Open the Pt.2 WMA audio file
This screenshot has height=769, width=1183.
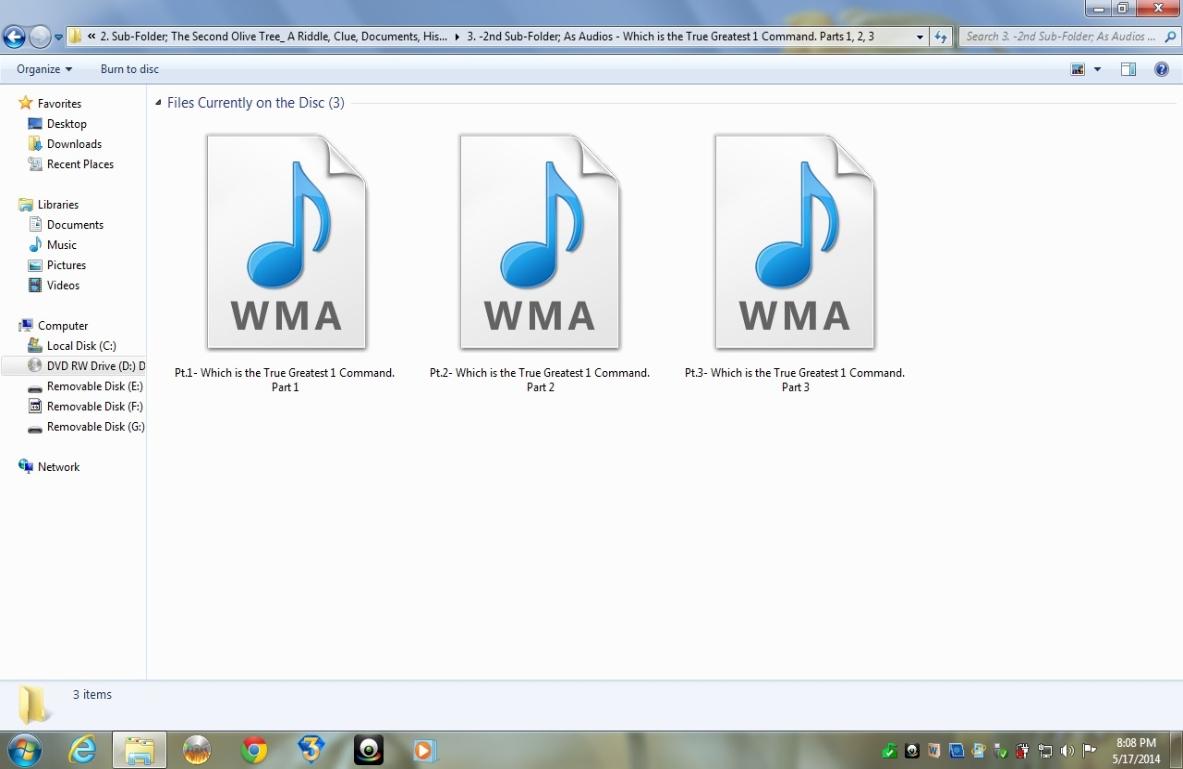540,243
